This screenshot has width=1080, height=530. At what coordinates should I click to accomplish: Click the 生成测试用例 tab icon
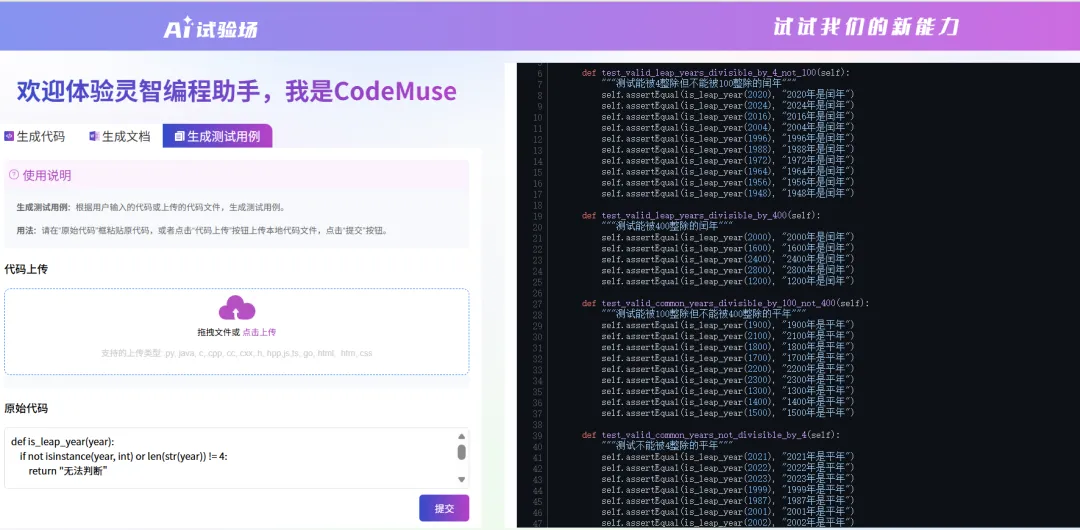point(180,136)
